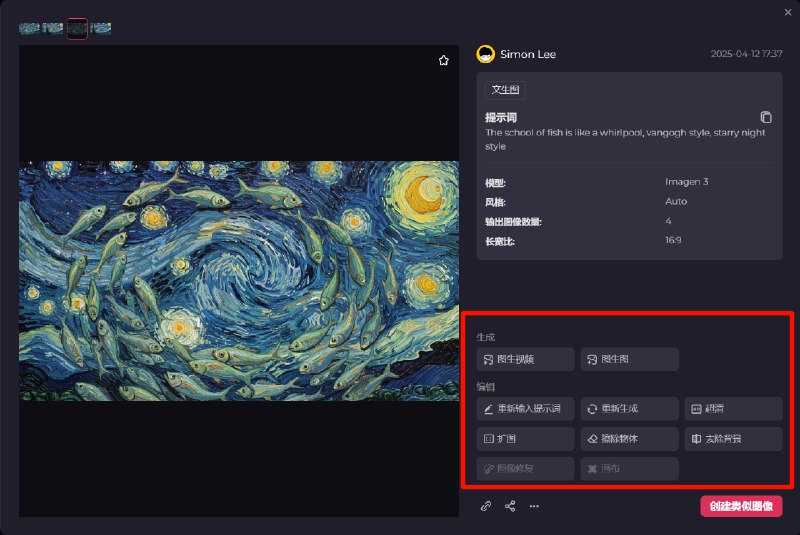Image resolution: width=800 pixels, height=535 pixels.
Task: Click the timestamp 2025-04-12 17:37
Action: pos(746,54)
